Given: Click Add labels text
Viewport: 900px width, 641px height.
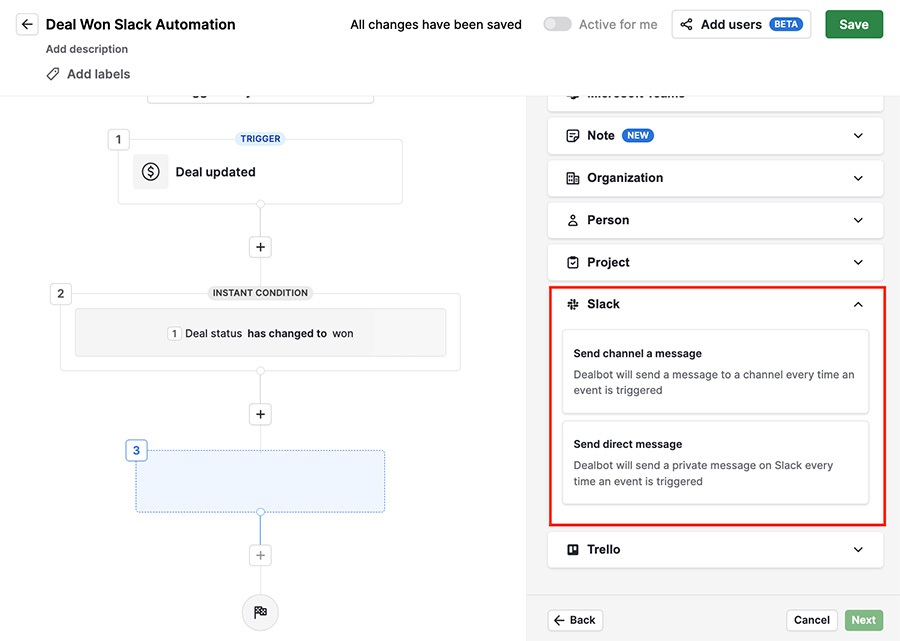Looking at the screenshot, I should [99, 74].
